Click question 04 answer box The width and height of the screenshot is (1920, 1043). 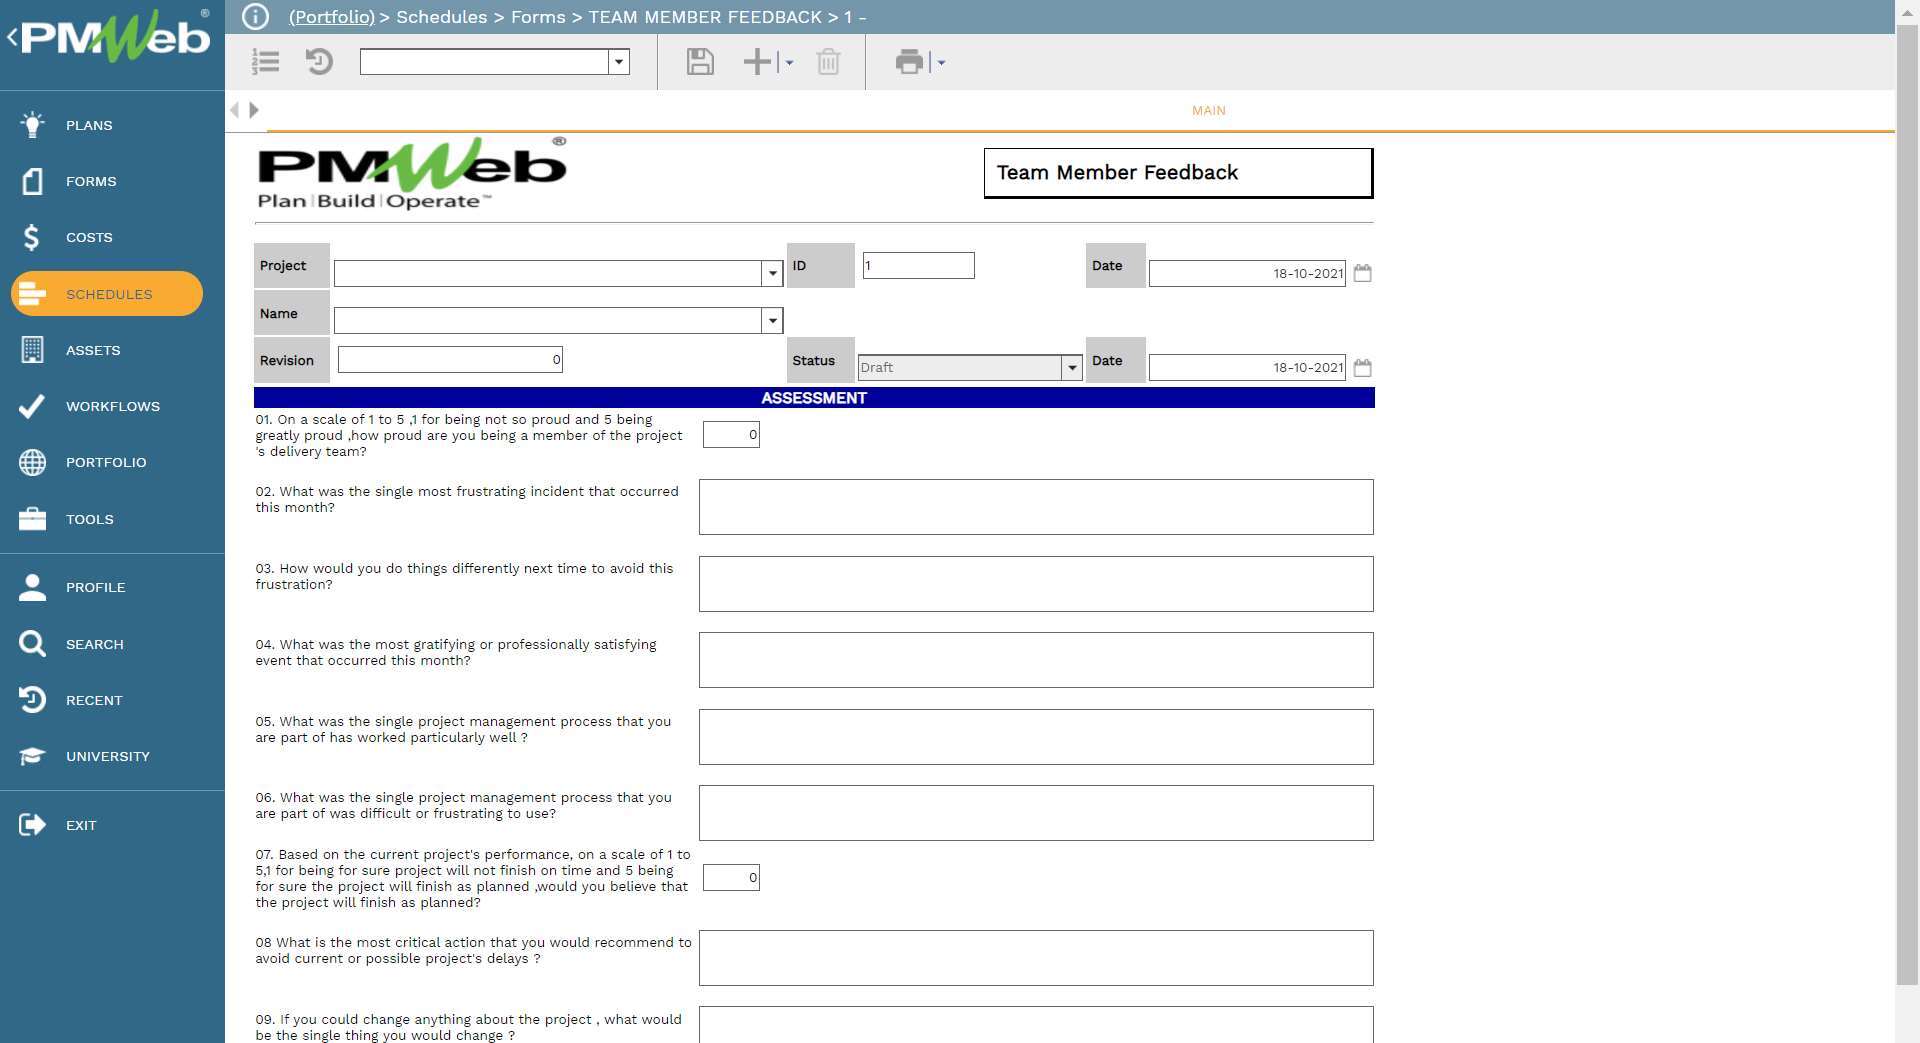click(1036, 660)
